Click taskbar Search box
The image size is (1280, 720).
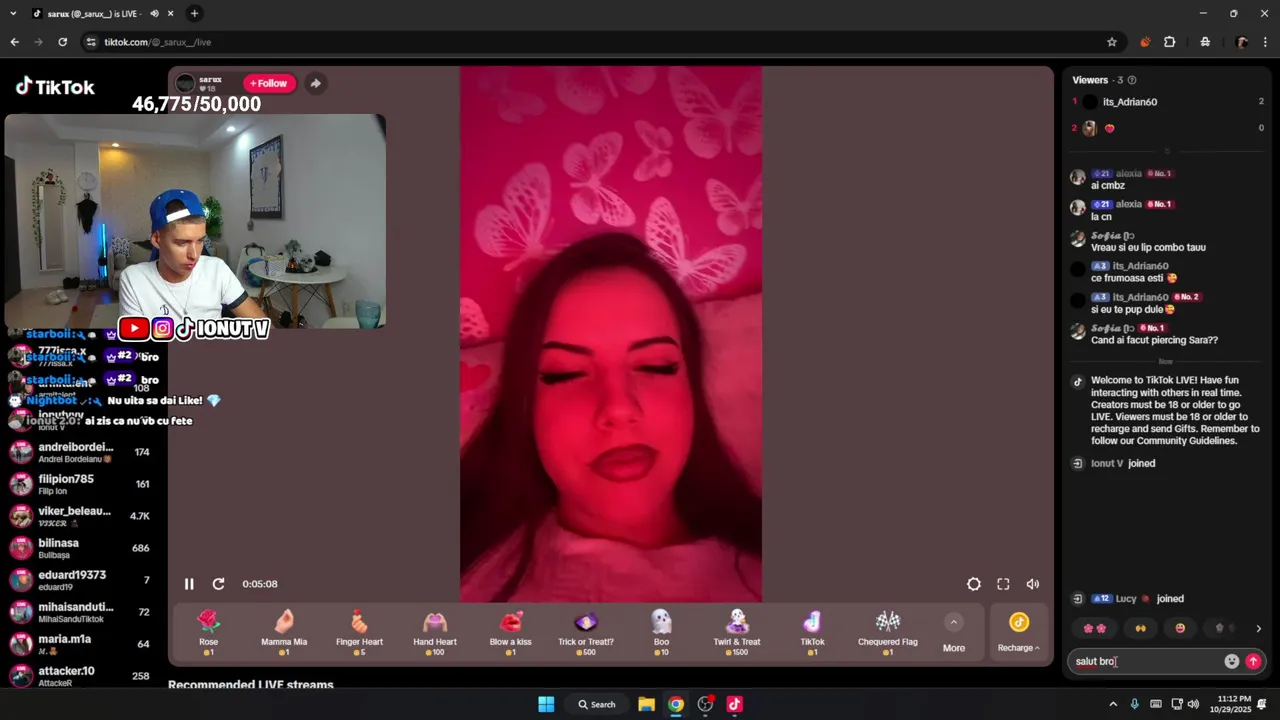point(597,704)
